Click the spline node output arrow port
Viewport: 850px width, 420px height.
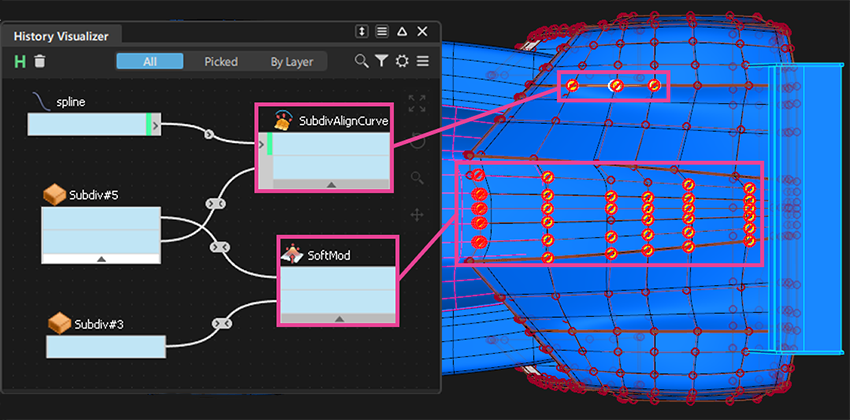pyautogui.click(x=156, y=126)
